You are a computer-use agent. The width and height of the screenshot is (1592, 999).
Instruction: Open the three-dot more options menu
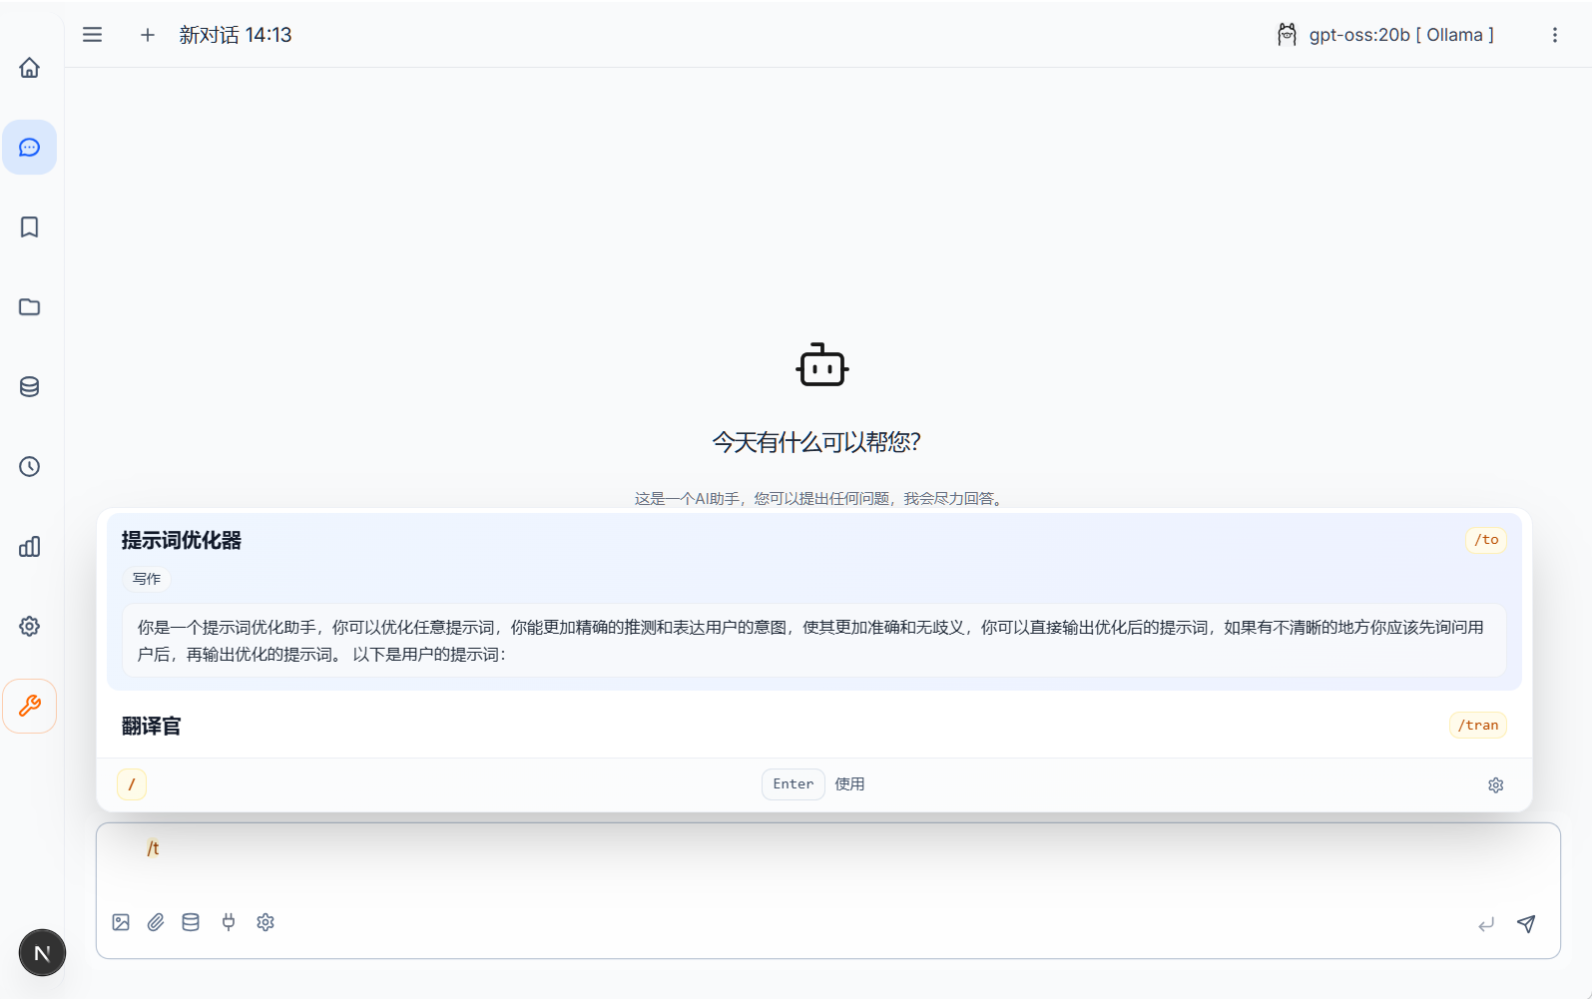[x=1554, y=35]
